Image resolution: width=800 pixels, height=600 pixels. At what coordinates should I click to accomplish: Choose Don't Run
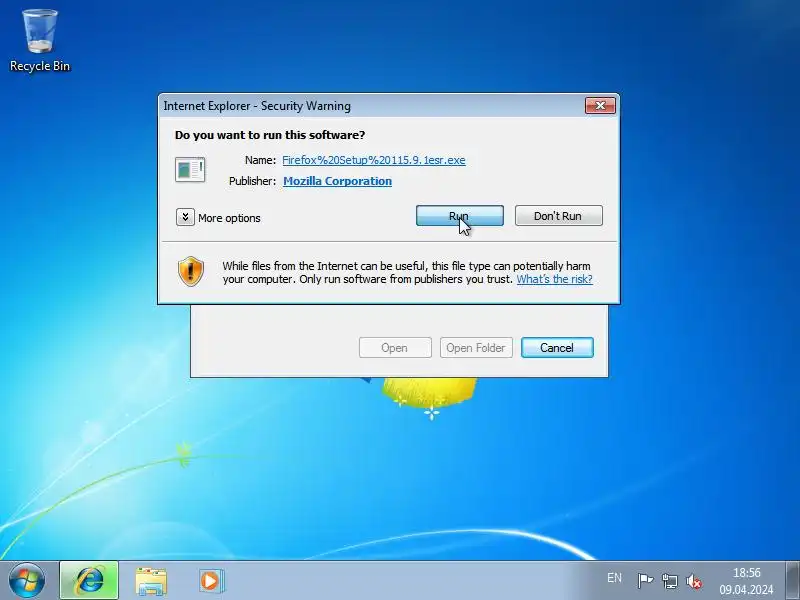coord(559,216)
